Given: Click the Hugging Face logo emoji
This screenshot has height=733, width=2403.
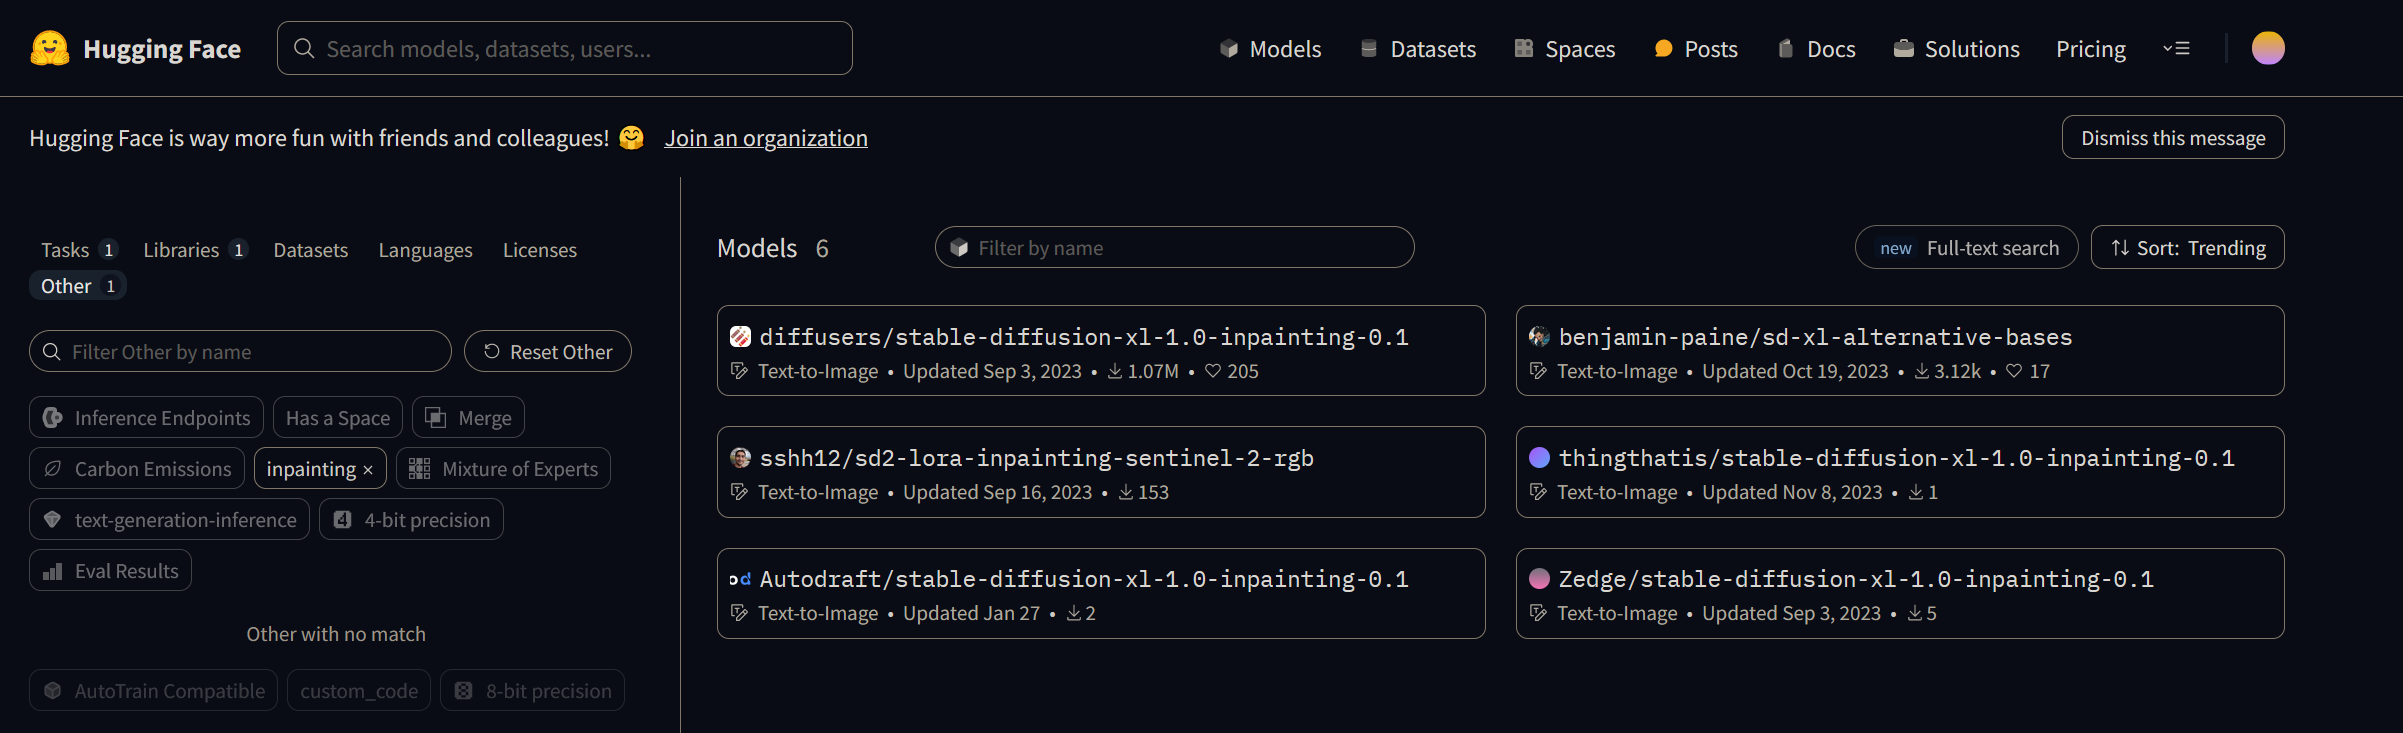Looking at the screenshot, I should coord(50,48).
